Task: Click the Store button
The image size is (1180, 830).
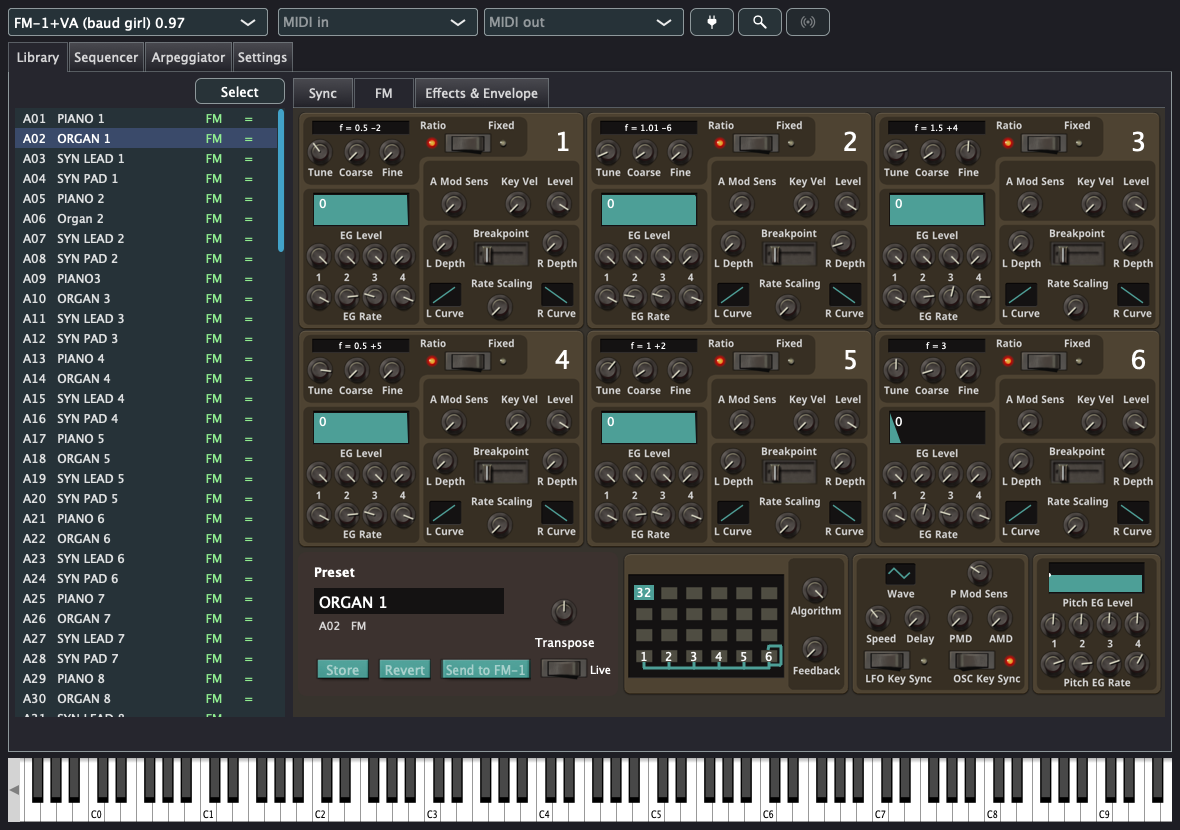Action: point(342,670)
